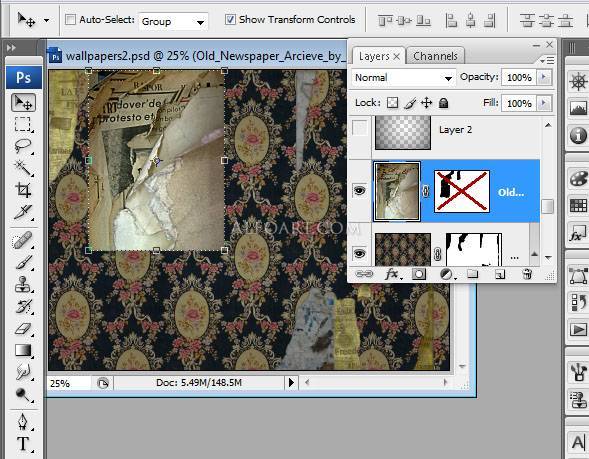Expand the toolbox double-arrow
The width and height of the screenshot is (589, 459).
[x=11, y=48]
